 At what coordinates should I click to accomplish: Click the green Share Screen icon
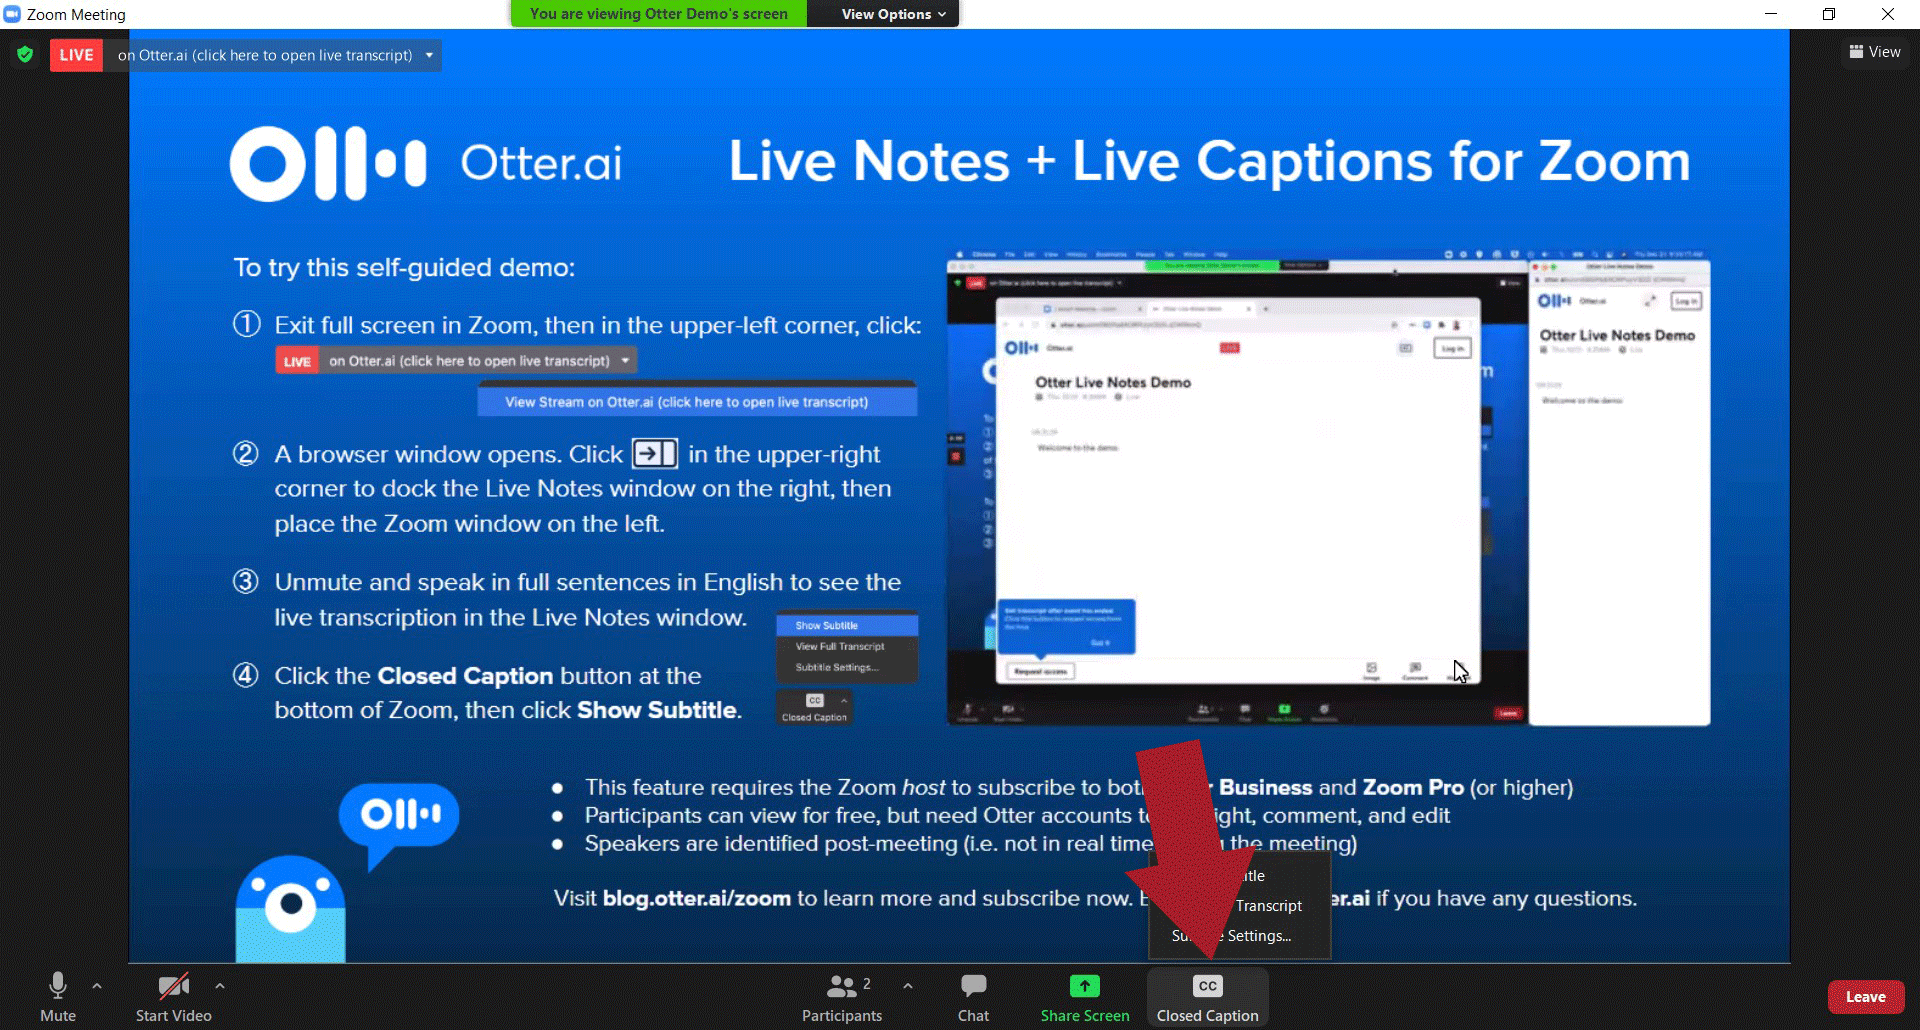(x=1084, y=987)
